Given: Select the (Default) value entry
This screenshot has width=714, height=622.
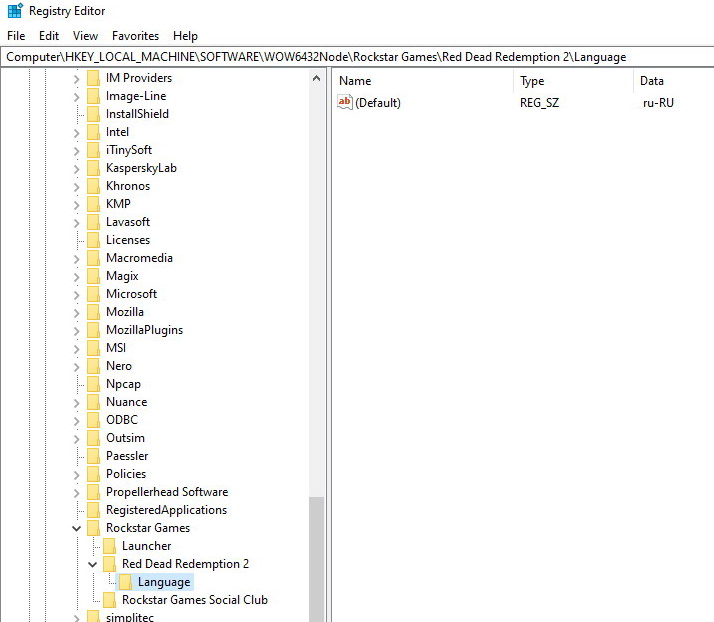Looking at the screenshot, I should point(378,102).
